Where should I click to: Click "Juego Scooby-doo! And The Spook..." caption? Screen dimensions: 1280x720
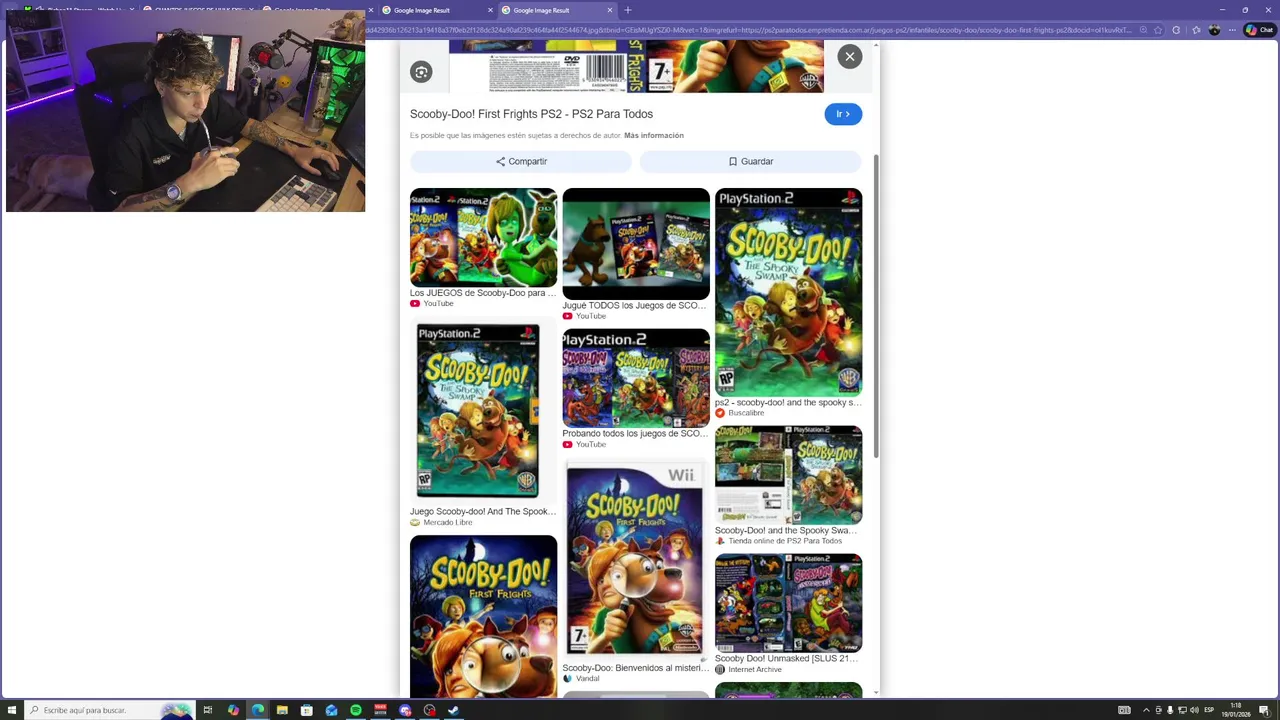click(483, 512)
